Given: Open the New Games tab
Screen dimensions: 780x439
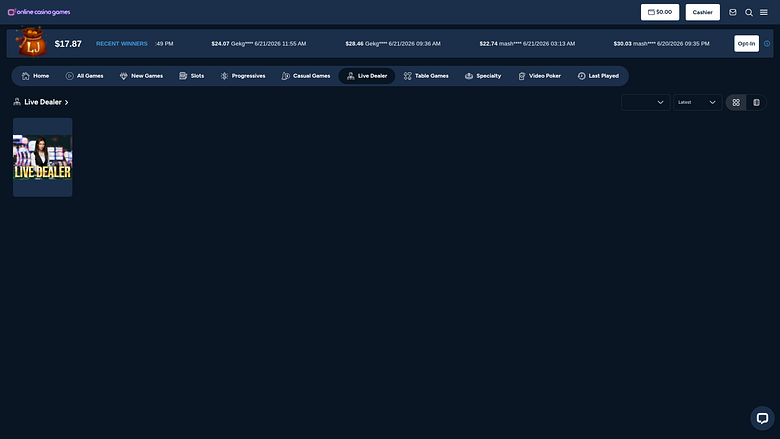Looking at the screenshot, I should (x=141, y=76).
